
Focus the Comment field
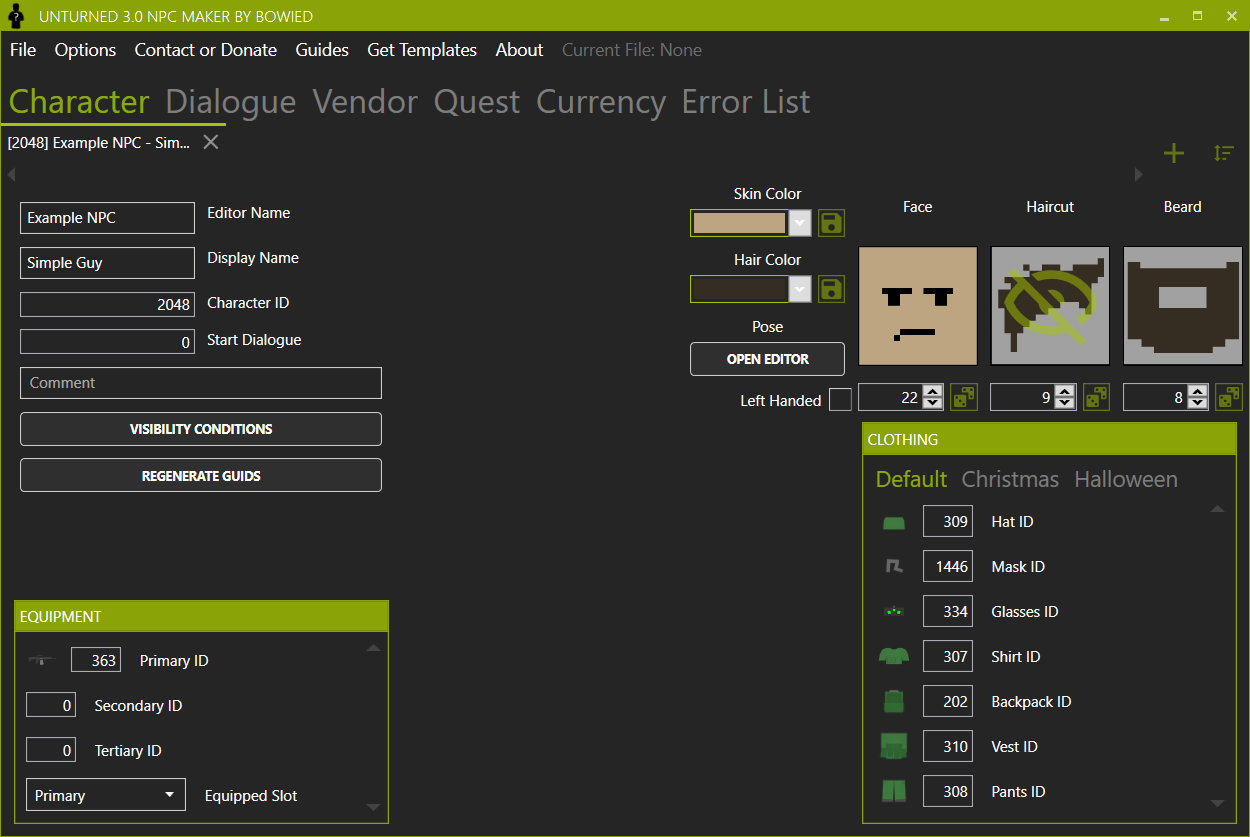coord(201,383)
